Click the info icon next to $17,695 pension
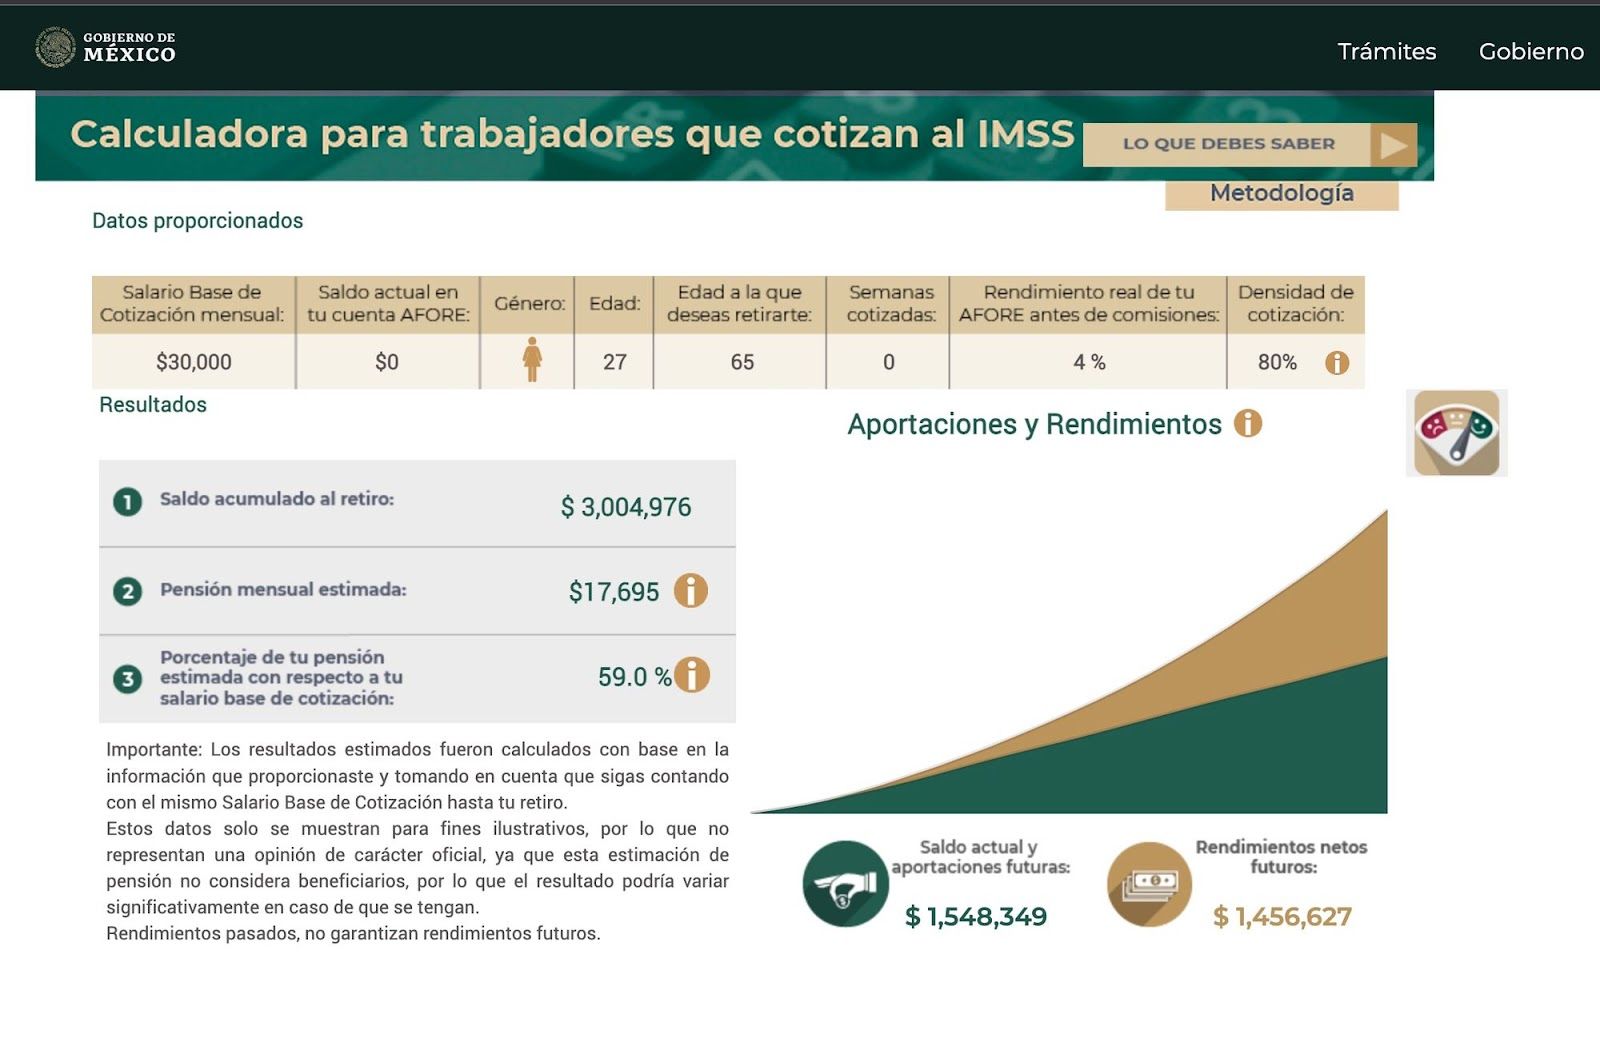This screenshot has width=1600, height=1050. pyautogui.click(x=691, y=590)
